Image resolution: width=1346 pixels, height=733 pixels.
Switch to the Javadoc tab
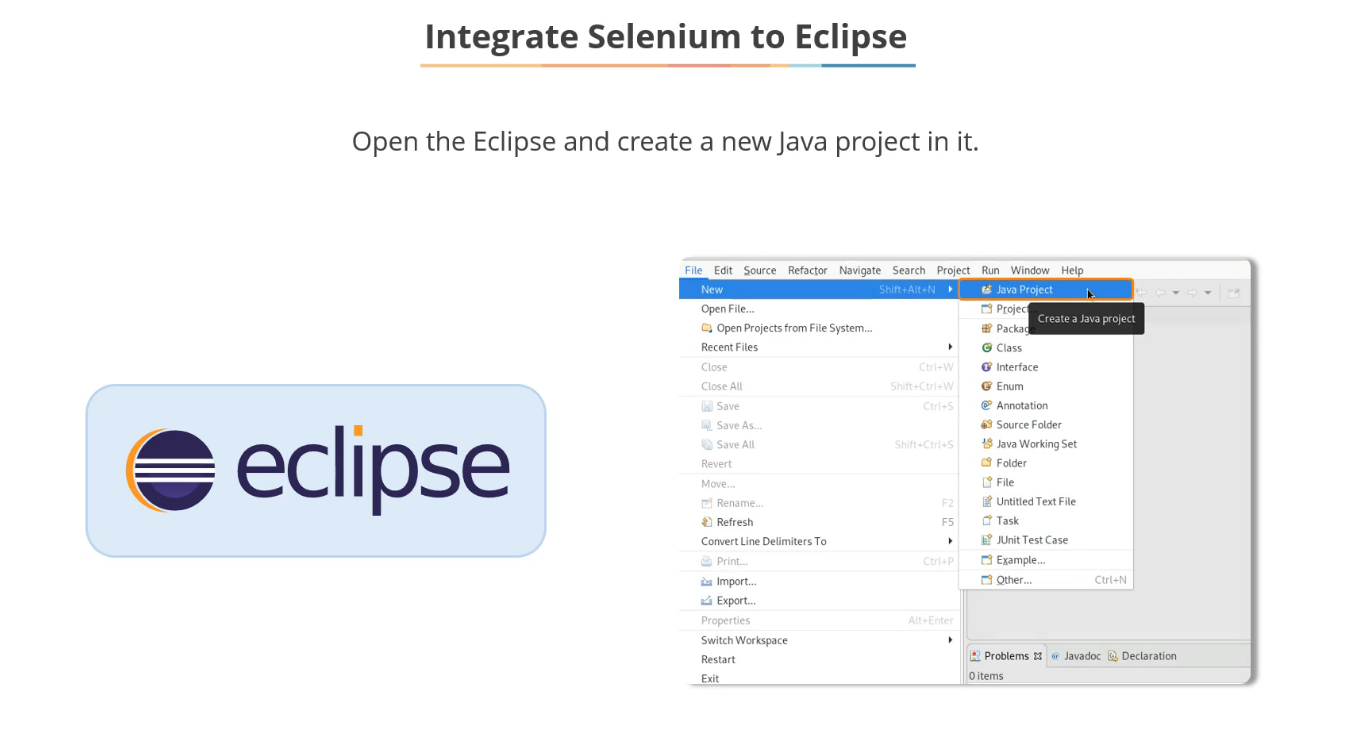click(1076, 656)
